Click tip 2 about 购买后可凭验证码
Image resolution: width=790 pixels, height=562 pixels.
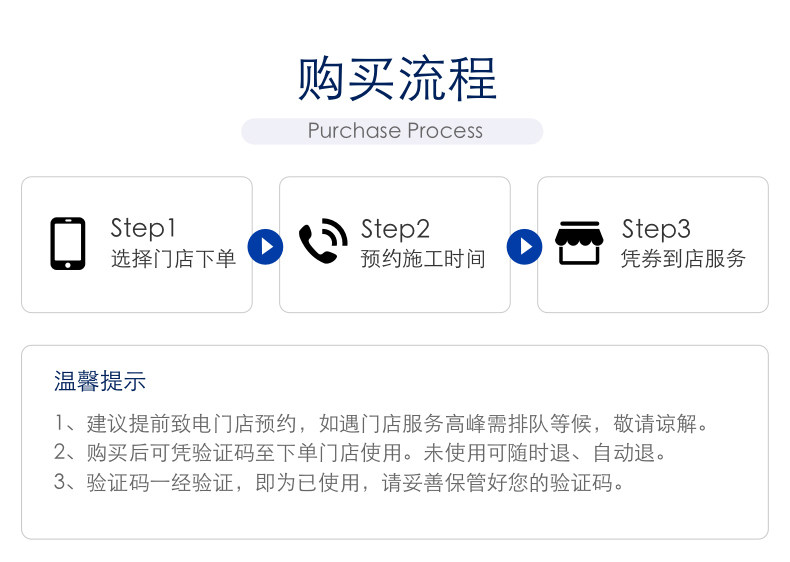(x=360, y=453)
